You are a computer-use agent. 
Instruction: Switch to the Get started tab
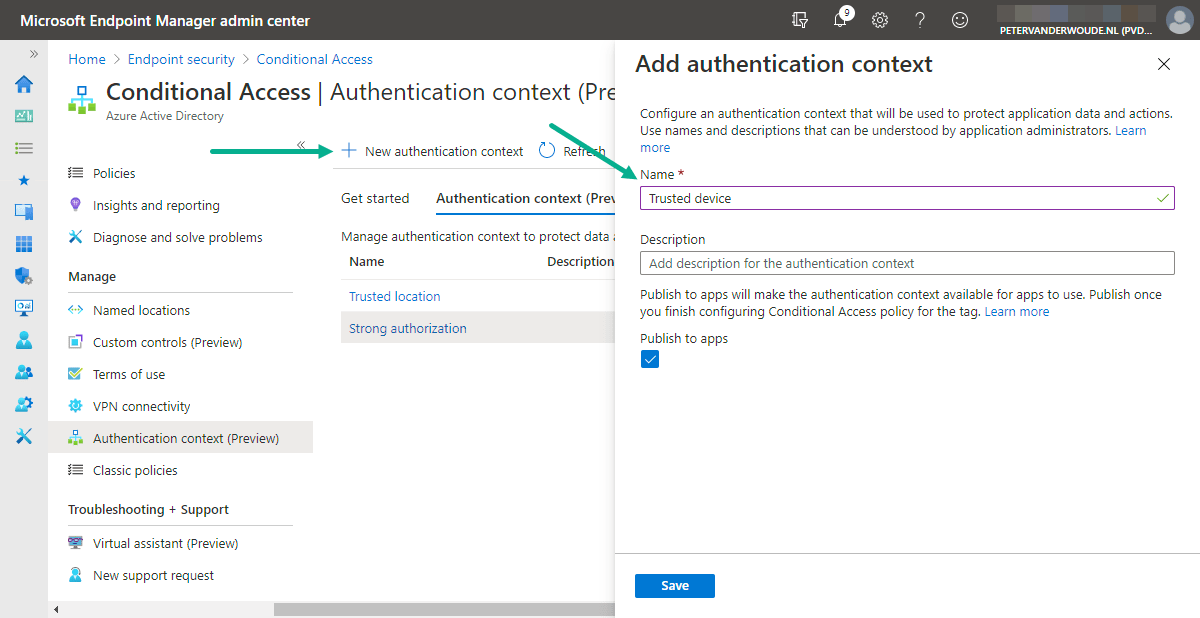375,198
